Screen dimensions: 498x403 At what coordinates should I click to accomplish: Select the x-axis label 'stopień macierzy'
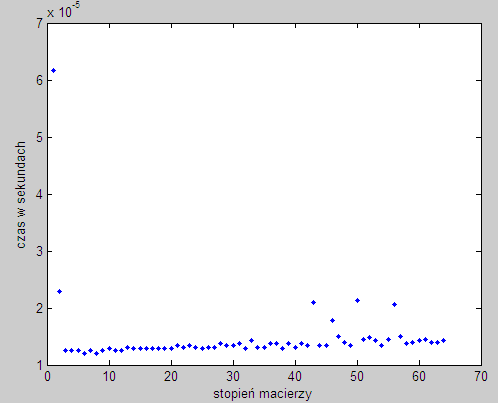point(262,394)
